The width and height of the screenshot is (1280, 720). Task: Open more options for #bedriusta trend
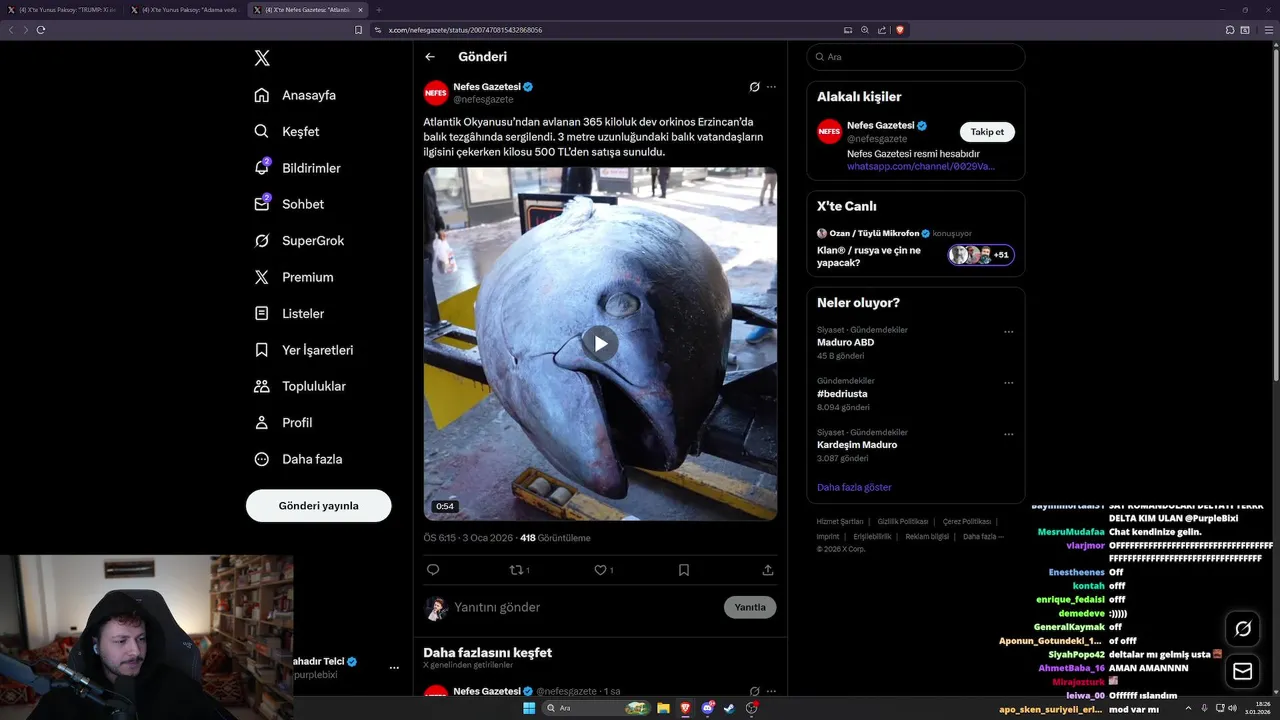point(1008,383)
